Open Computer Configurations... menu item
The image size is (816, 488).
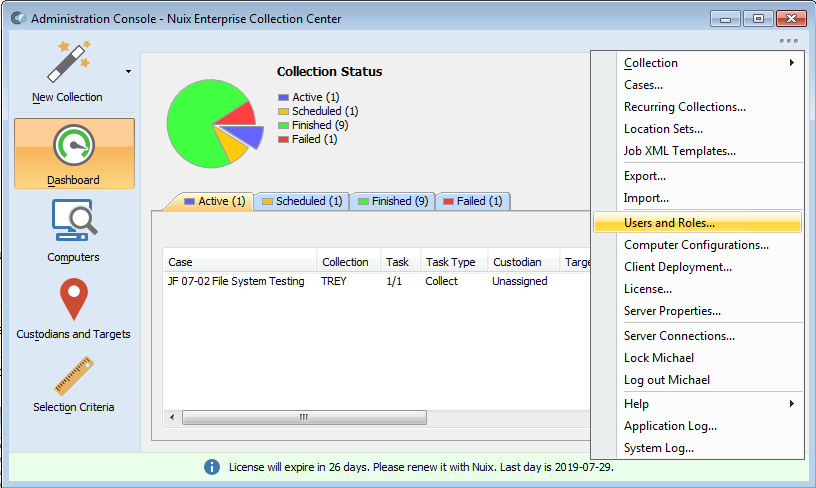point(698,245)
